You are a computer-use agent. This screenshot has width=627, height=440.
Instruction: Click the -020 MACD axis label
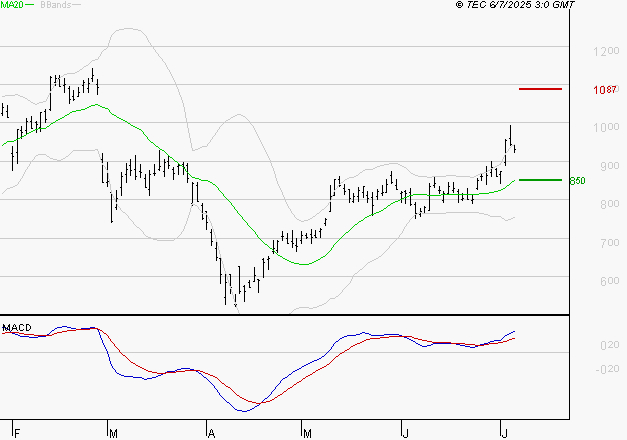pos(607,369)
